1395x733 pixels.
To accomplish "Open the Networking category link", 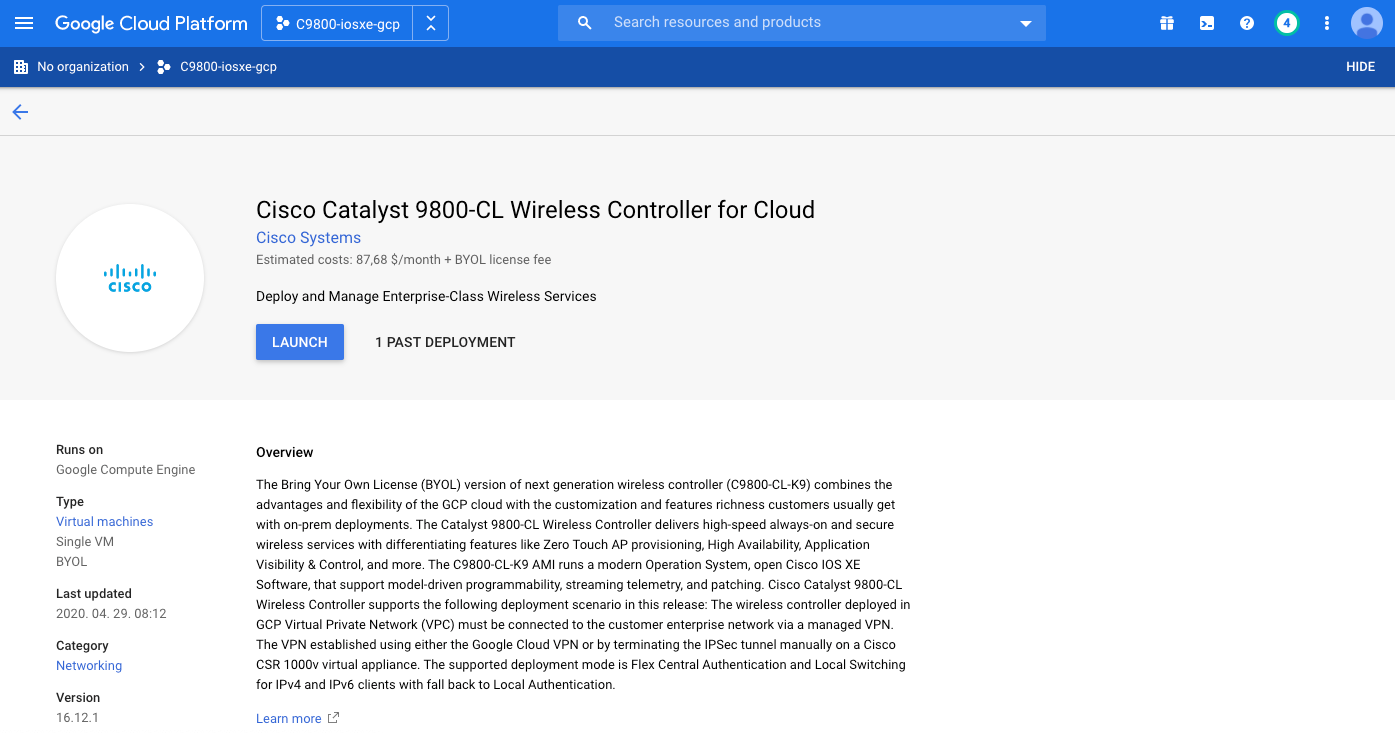I will [89, 666].
